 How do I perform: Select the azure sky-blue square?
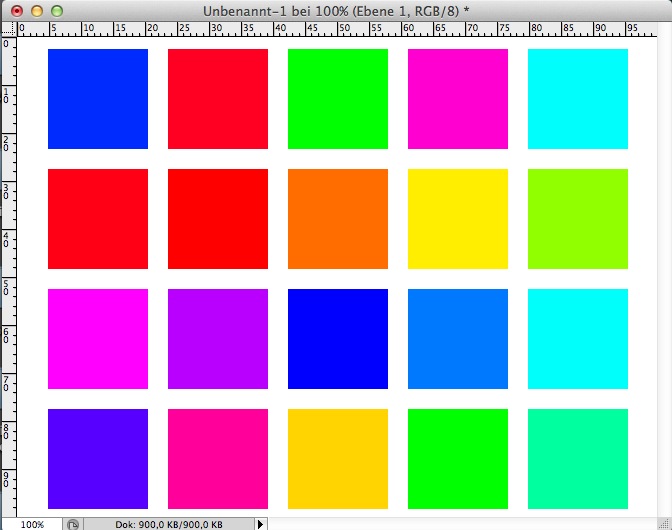coord(457,339)
